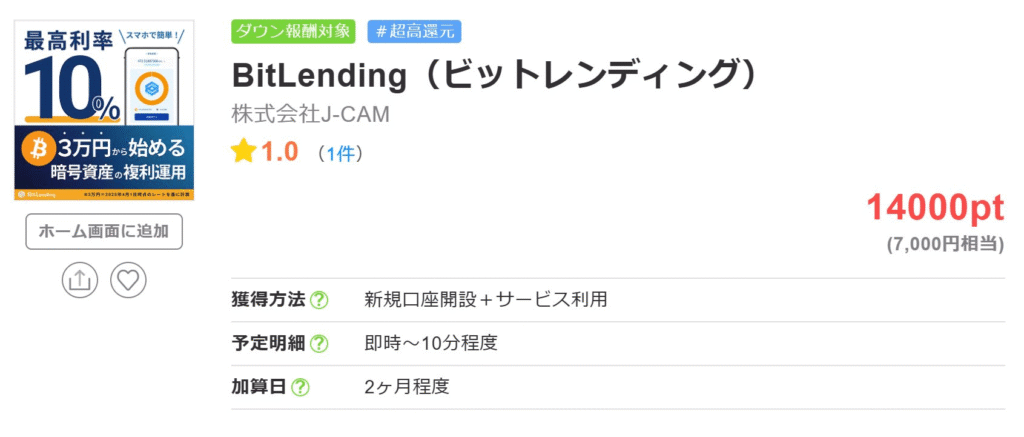Click the 即時～10分程度 value
The image size is (1024, 437).
[431, 343]
